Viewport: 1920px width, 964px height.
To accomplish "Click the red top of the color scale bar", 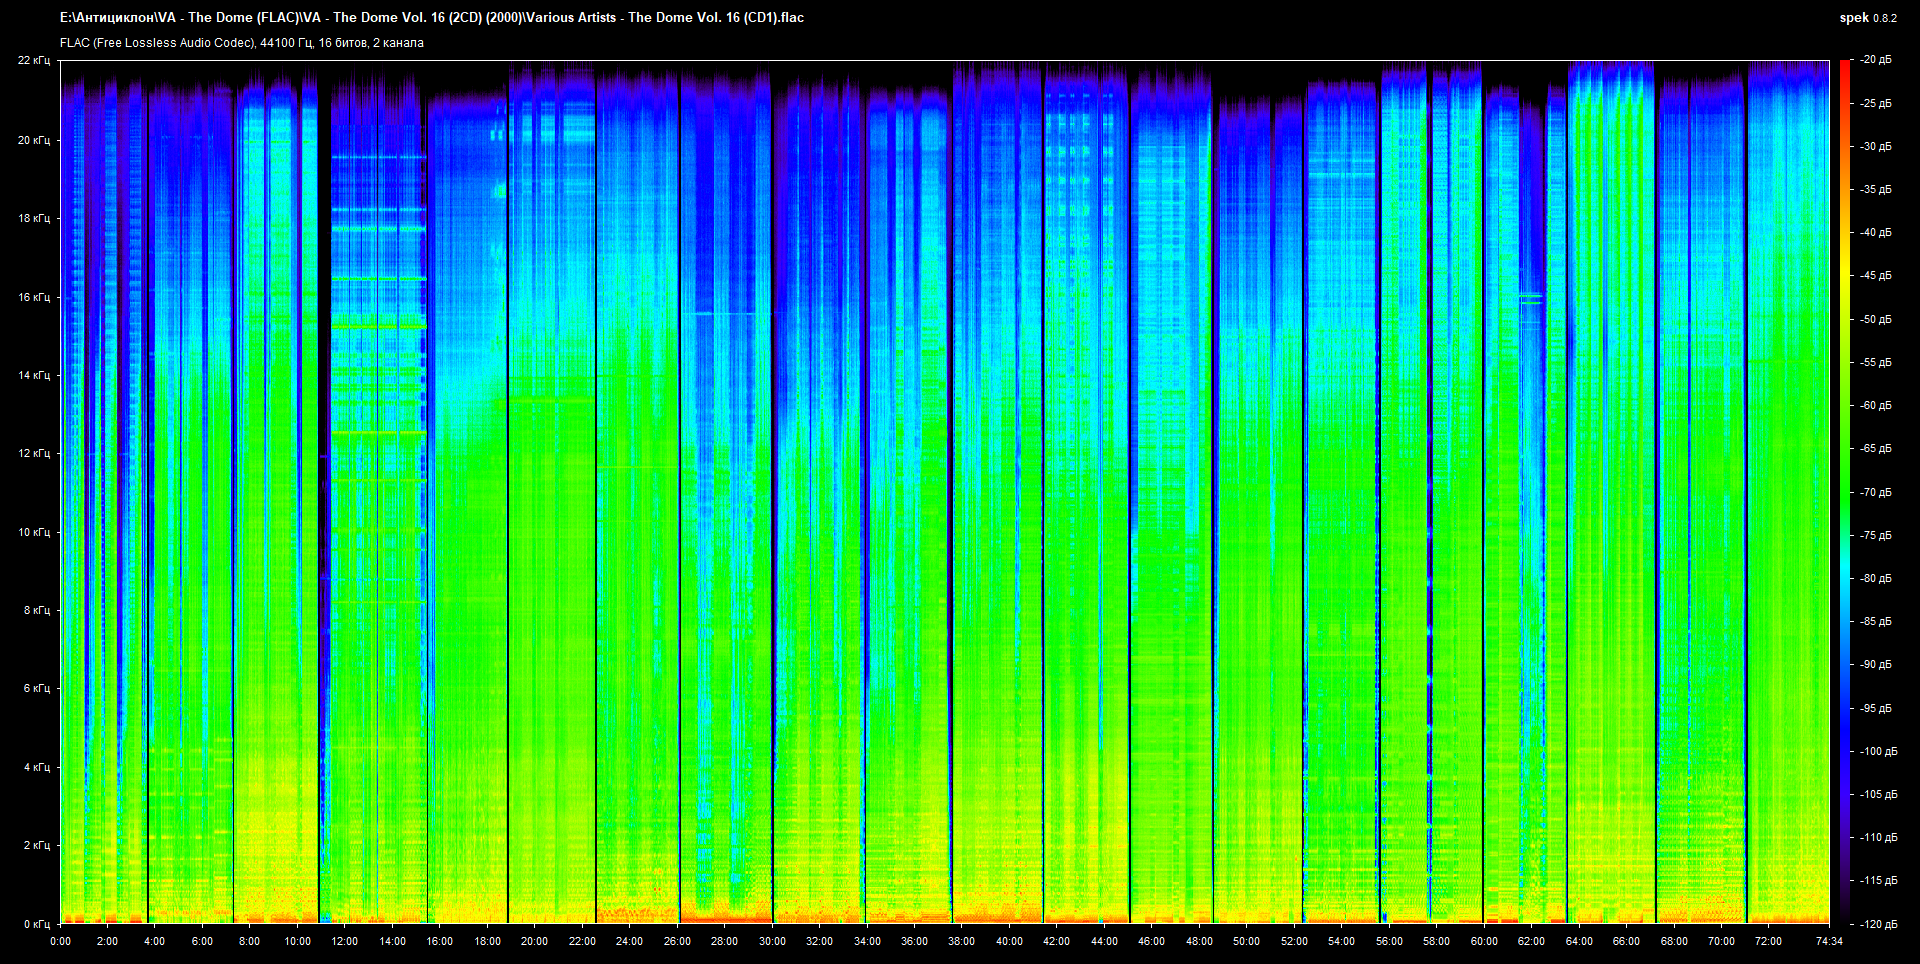I will 1844,66.
